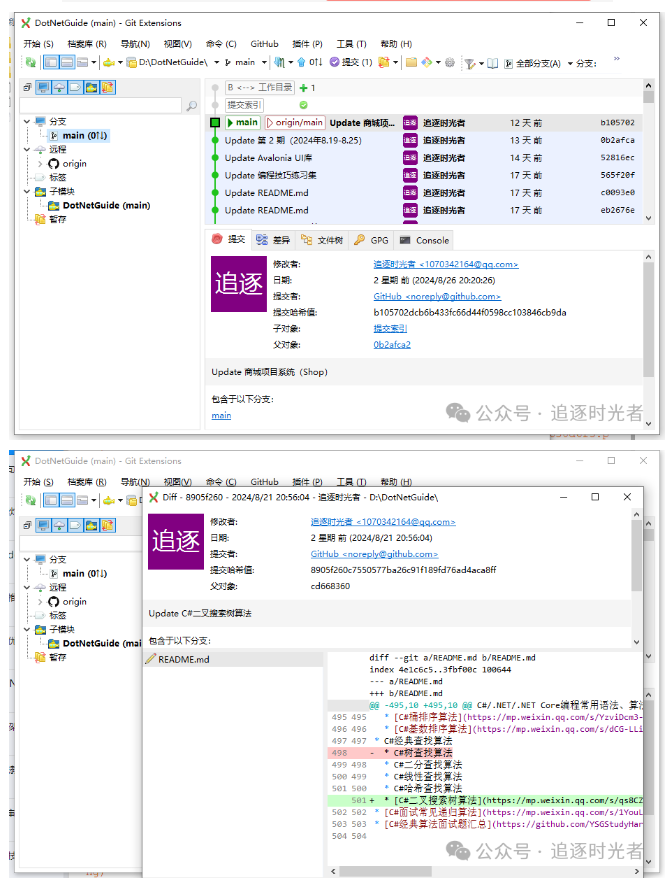The image size is (666, 891).
Task: Open the main branch dropdown arrow
Action: [x=264, y=63]
